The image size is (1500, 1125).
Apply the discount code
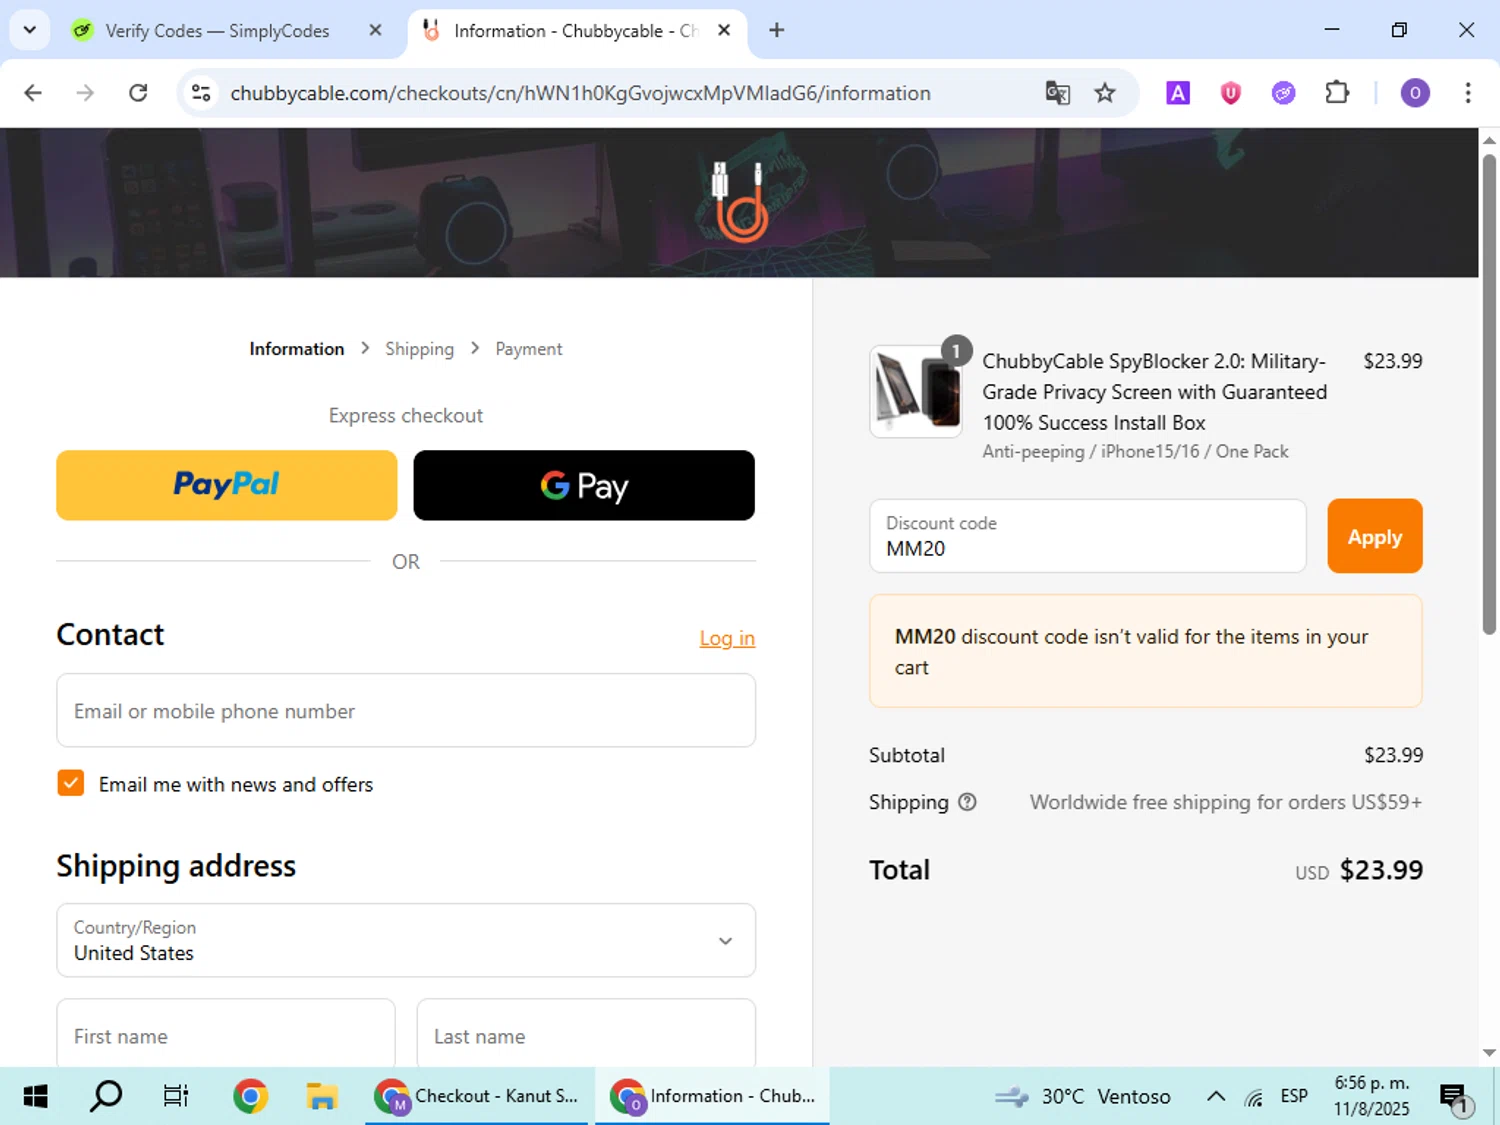pos(1375,536)
